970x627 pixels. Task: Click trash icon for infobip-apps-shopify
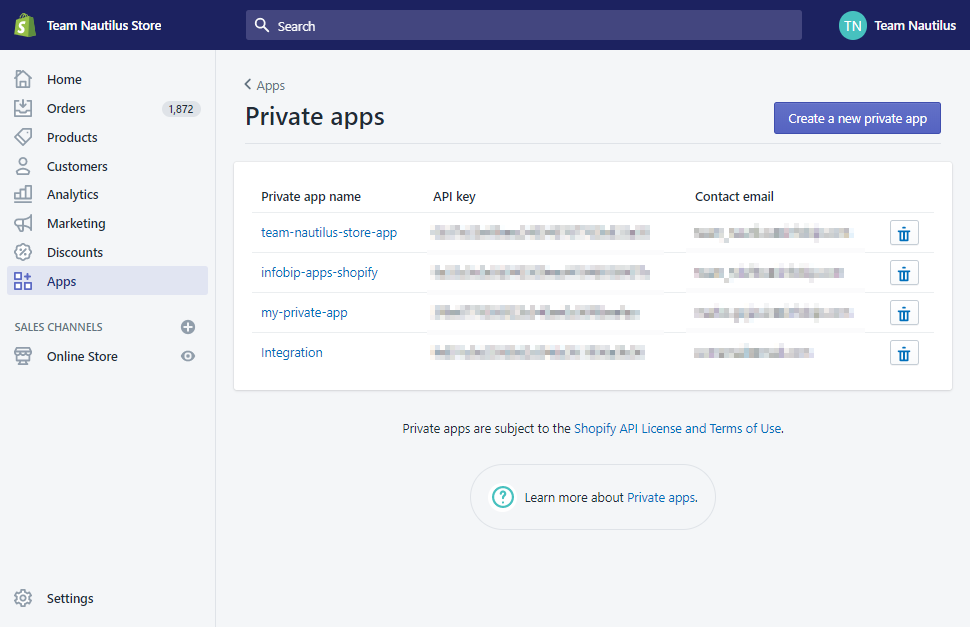click(x=904, y=273)
